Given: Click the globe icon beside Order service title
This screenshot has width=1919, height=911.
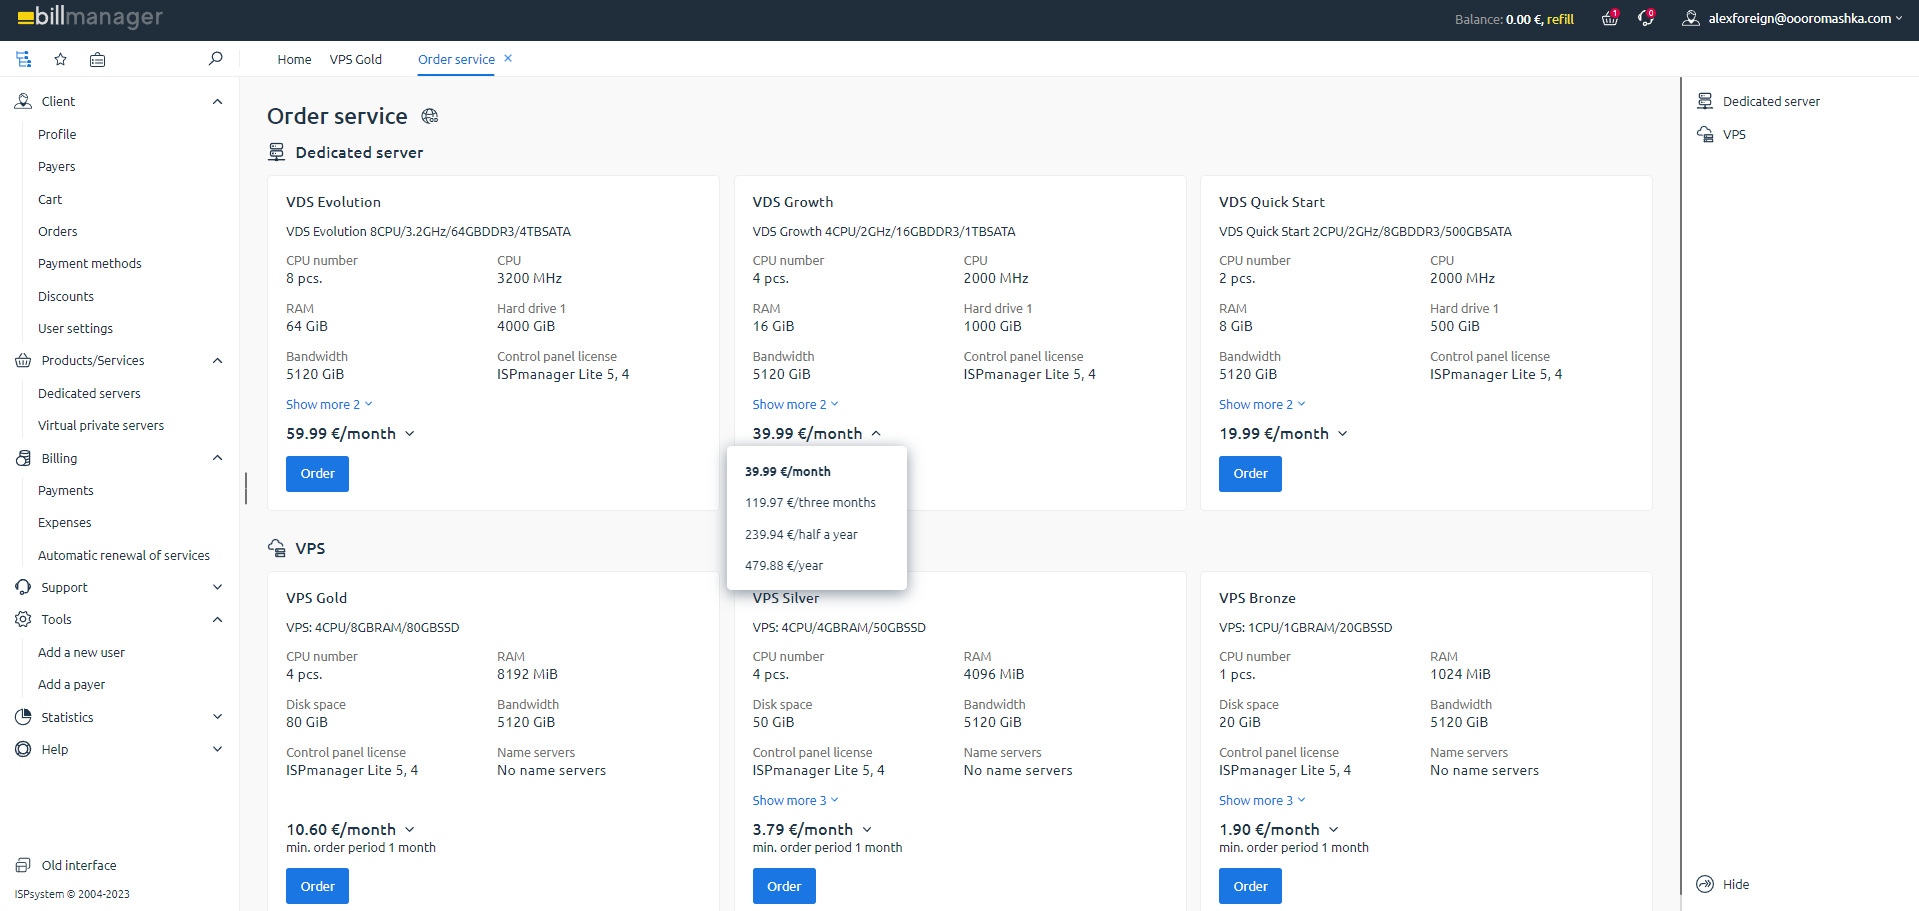Looking at the screenshot, I should [x=429, y=116].
